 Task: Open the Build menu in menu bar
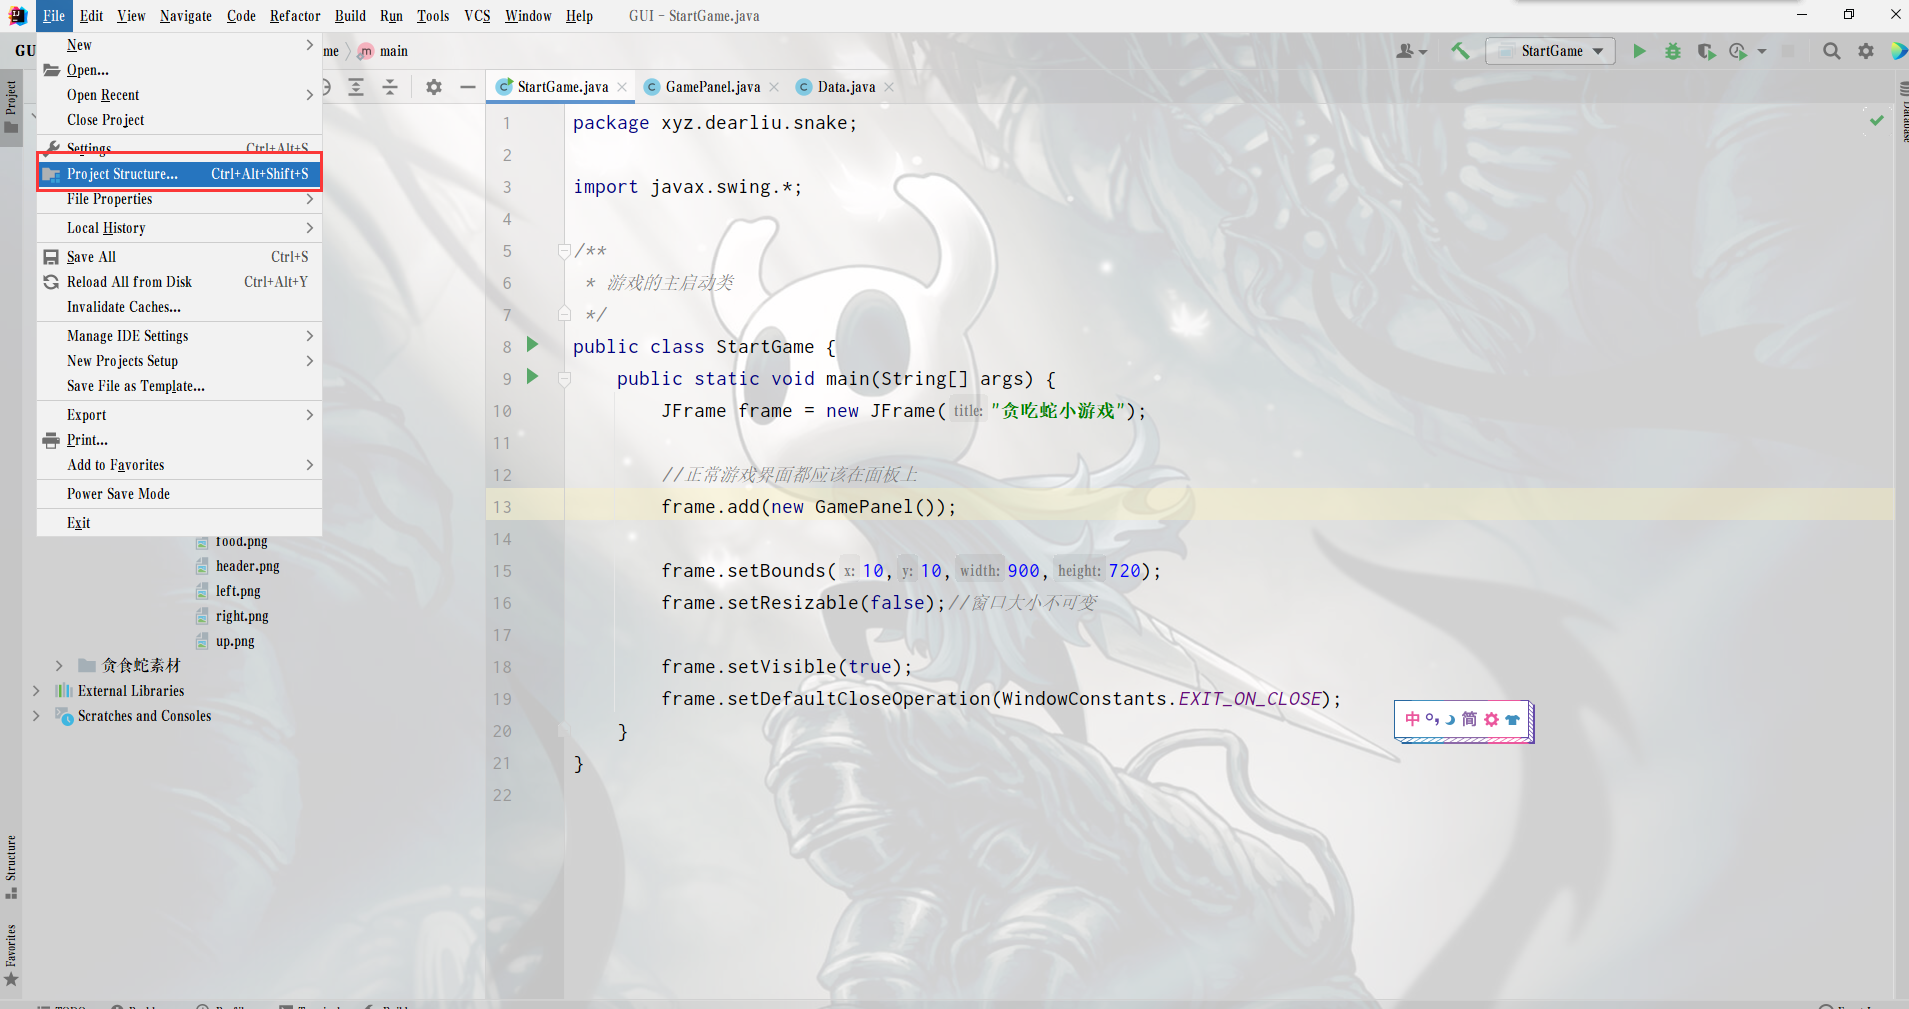click(x=350, y=16)
